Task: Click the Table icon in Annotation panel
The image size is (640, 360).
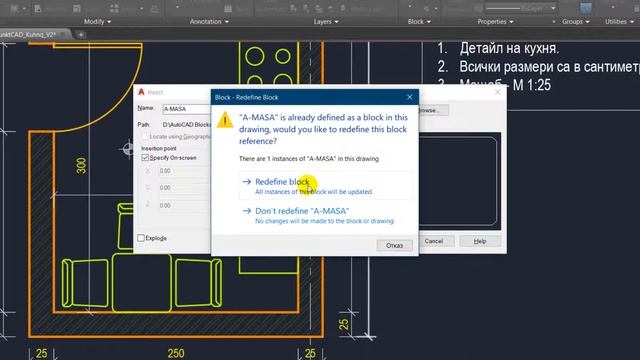Action: coord(228,9)
